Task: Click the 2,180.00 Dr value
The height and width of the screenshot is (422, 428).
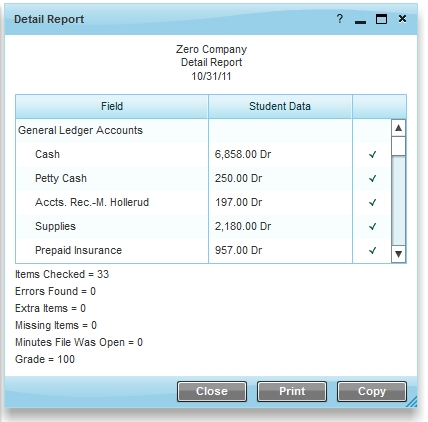Action: pos(243,226)
